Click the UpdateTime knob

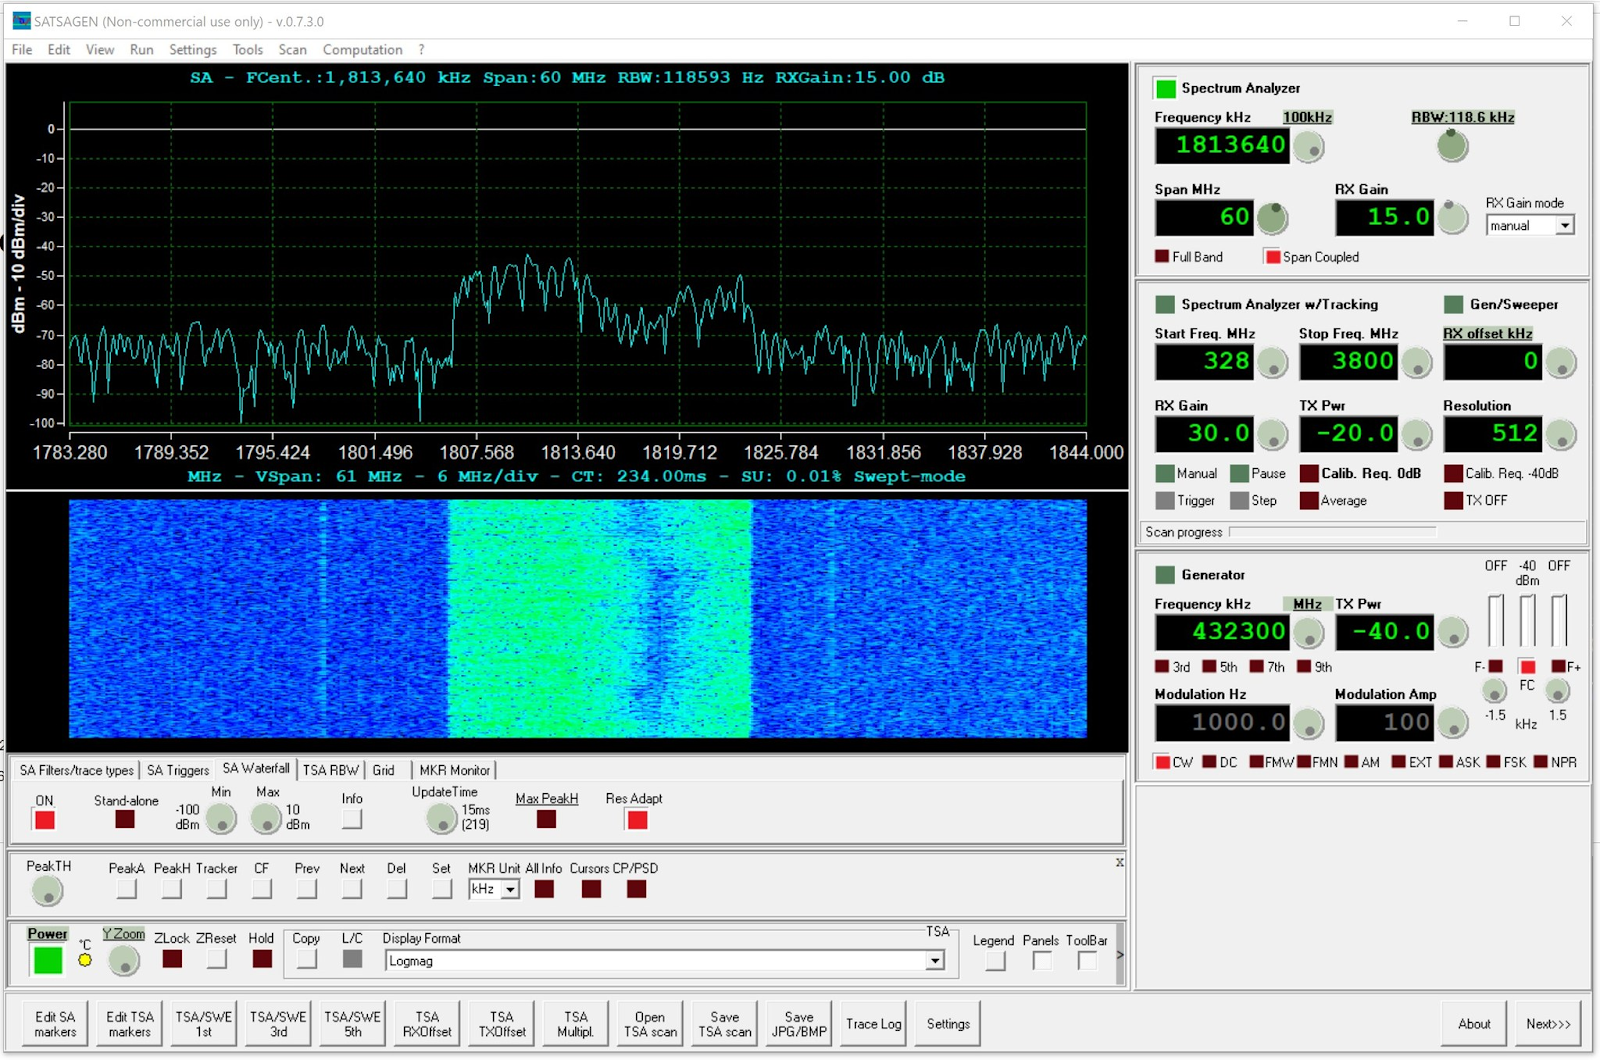tap(441, 820)
